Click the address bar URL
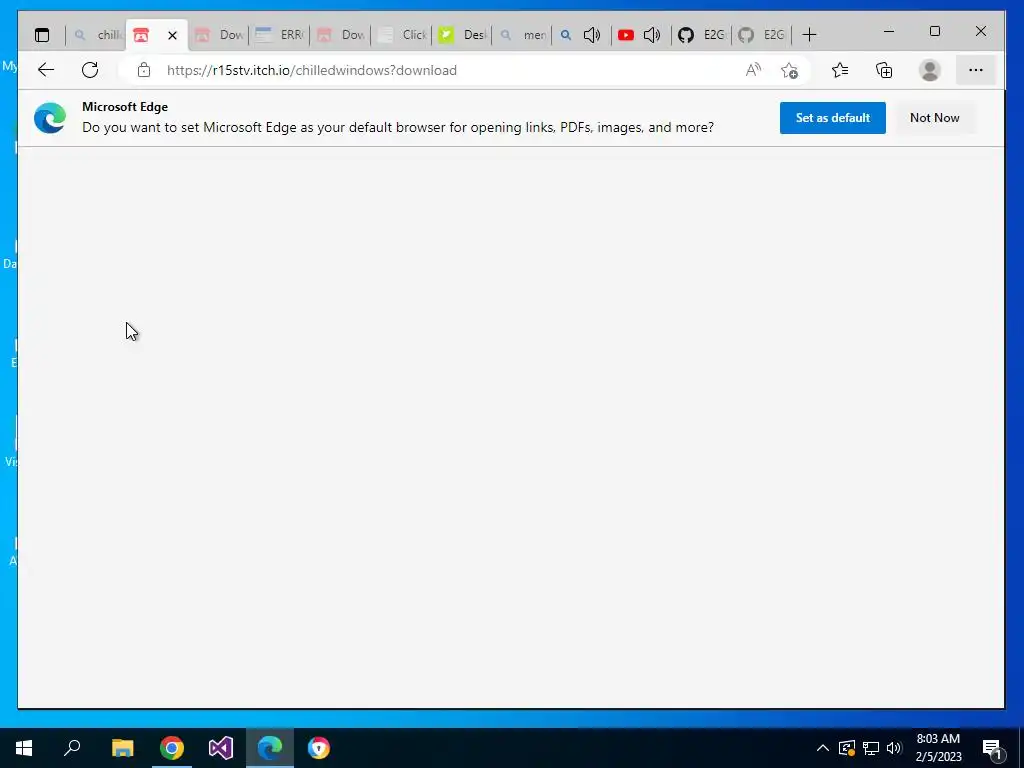The height and width of the screenshot is (768, 1024). coord(312,71)
